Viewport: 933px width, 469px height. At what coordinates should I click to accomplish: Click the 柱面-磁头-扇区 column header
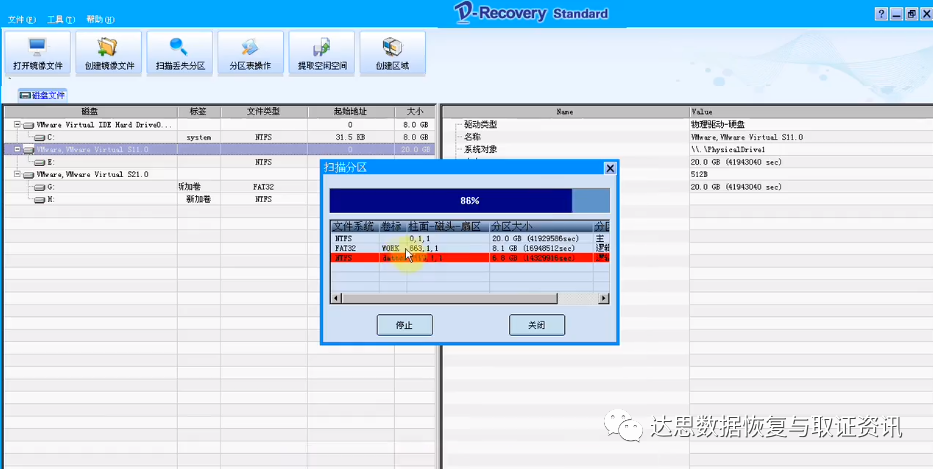(x=447, y=226)
